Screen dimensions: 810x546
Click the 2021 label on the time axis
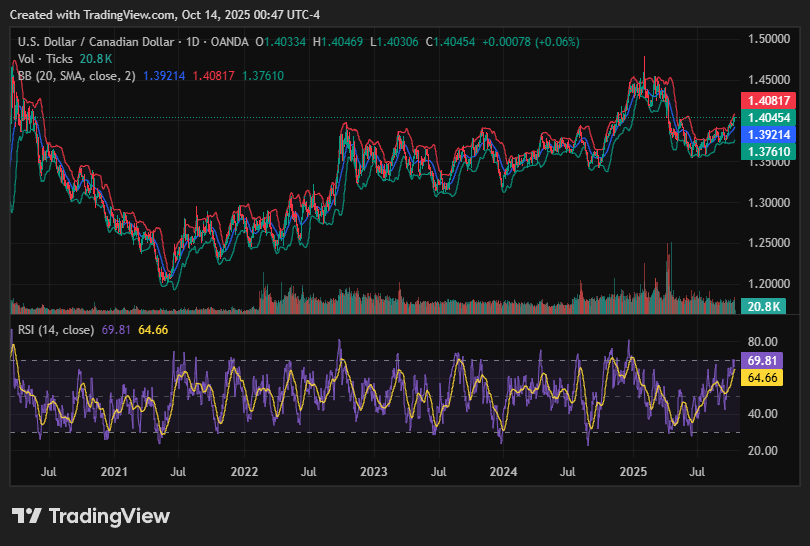(114, 471)
